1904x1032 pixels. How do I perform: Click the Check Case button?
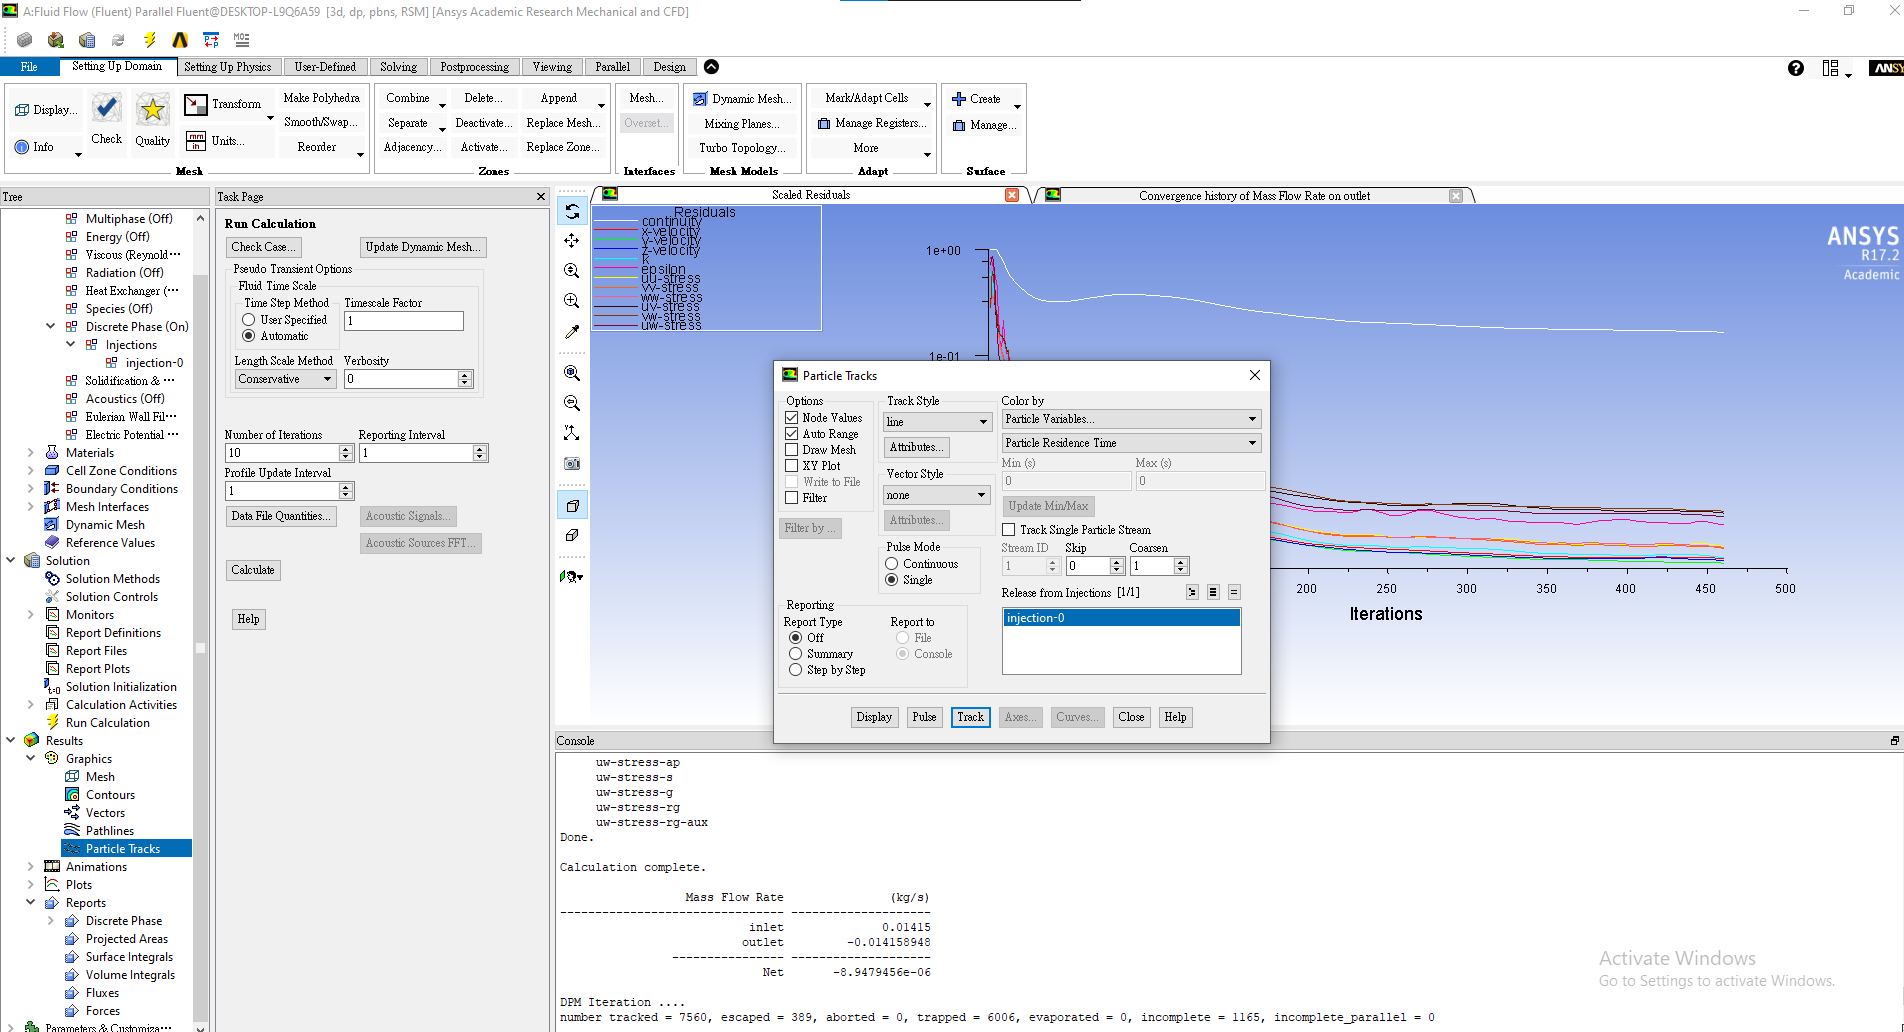(x=263, y=247)
